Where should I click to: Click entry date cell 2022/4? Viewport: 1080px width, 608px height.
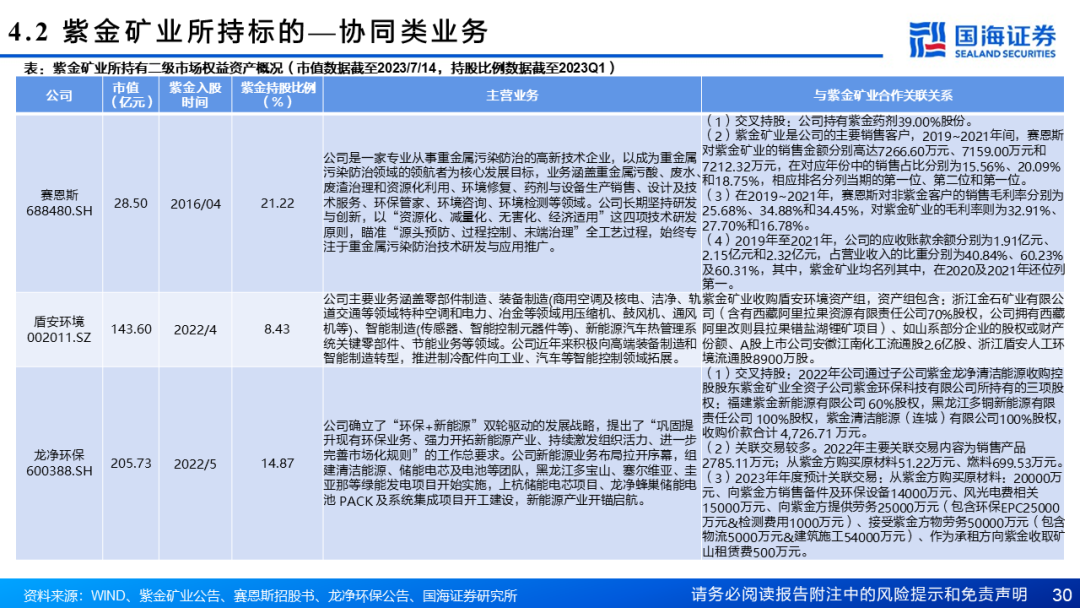tap(195, 330)
